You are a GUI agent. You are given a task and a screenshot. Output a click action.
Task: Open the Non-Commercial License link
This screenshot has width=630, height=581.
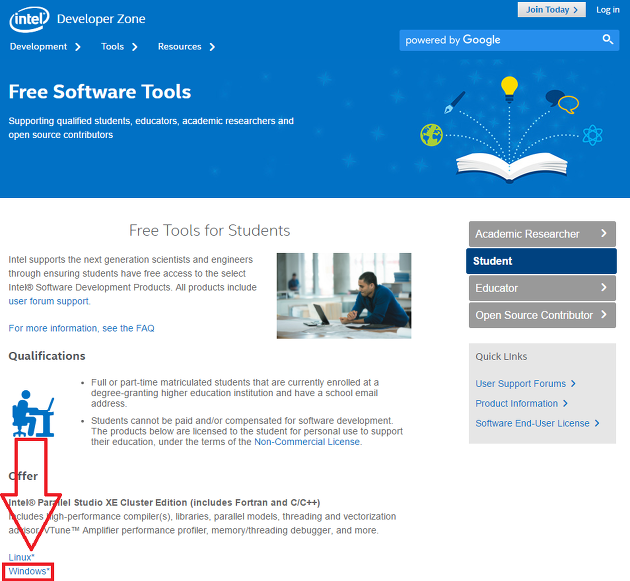point(307,442)
